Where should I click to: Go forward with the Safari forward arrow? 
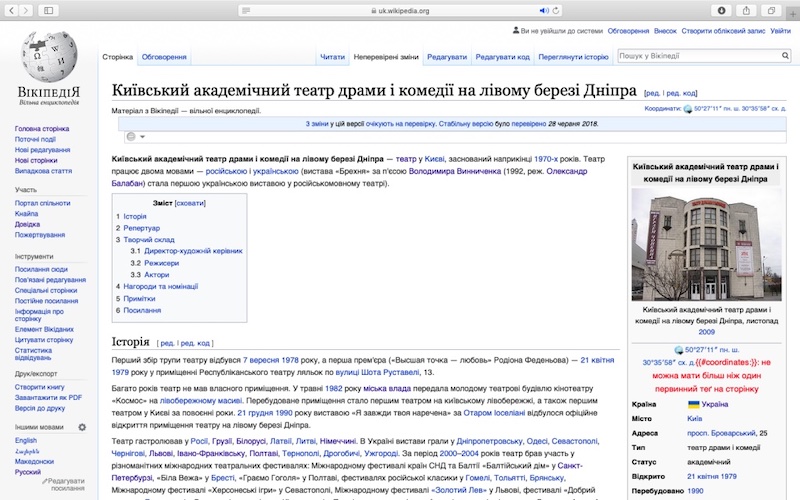[25, 10]
